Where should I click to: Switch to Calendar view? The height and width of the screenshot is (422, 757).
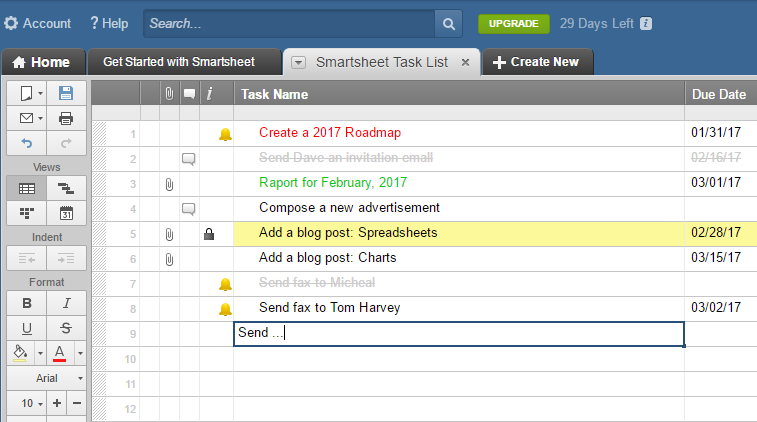(x=66, y=213)
